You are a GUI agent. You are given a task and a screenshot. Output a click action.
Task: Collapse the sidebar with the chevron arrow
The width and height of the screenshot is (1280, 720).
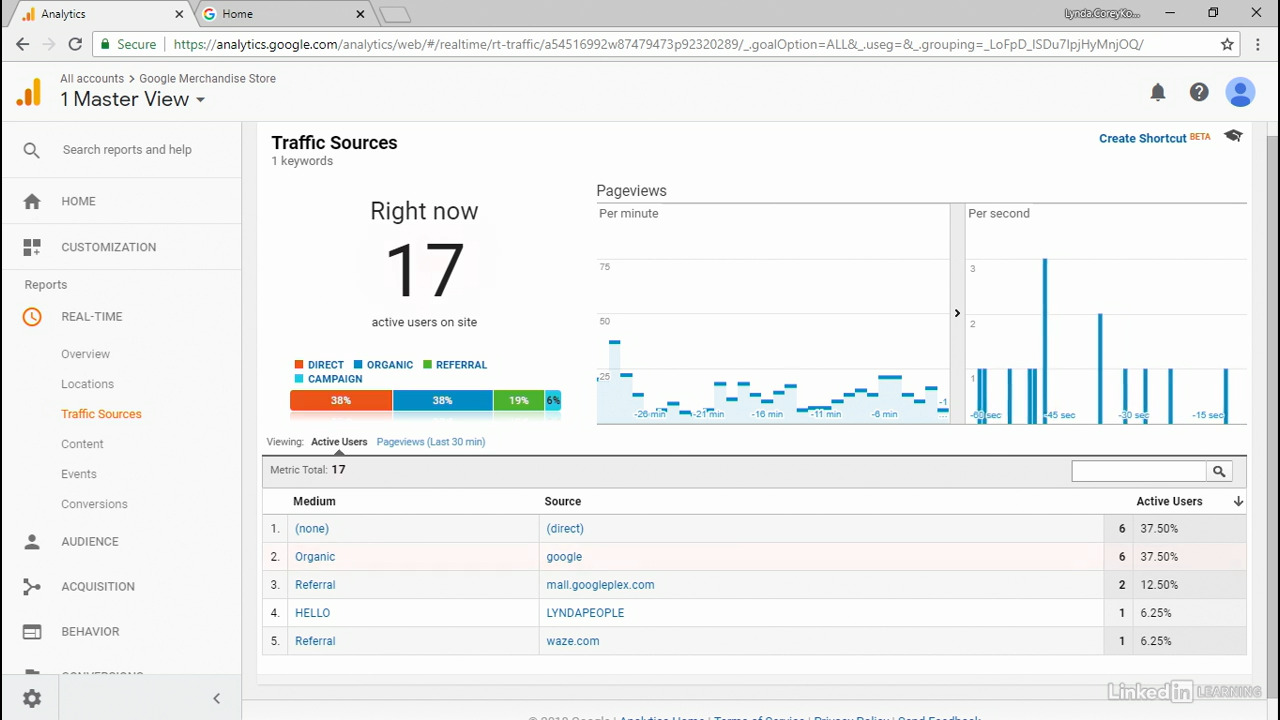[x=216, y=698]
